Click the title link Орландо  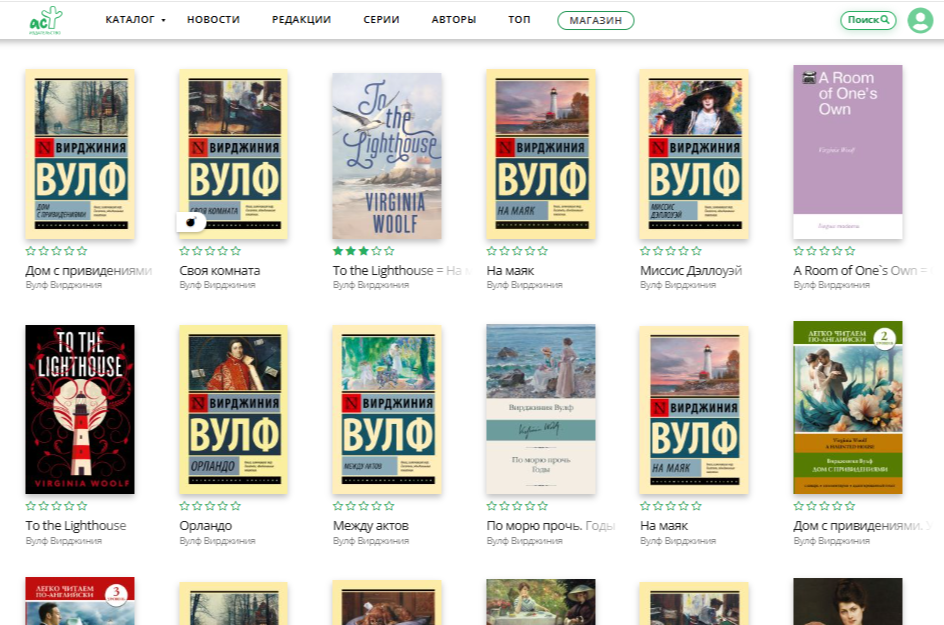(x=206, y=526)
